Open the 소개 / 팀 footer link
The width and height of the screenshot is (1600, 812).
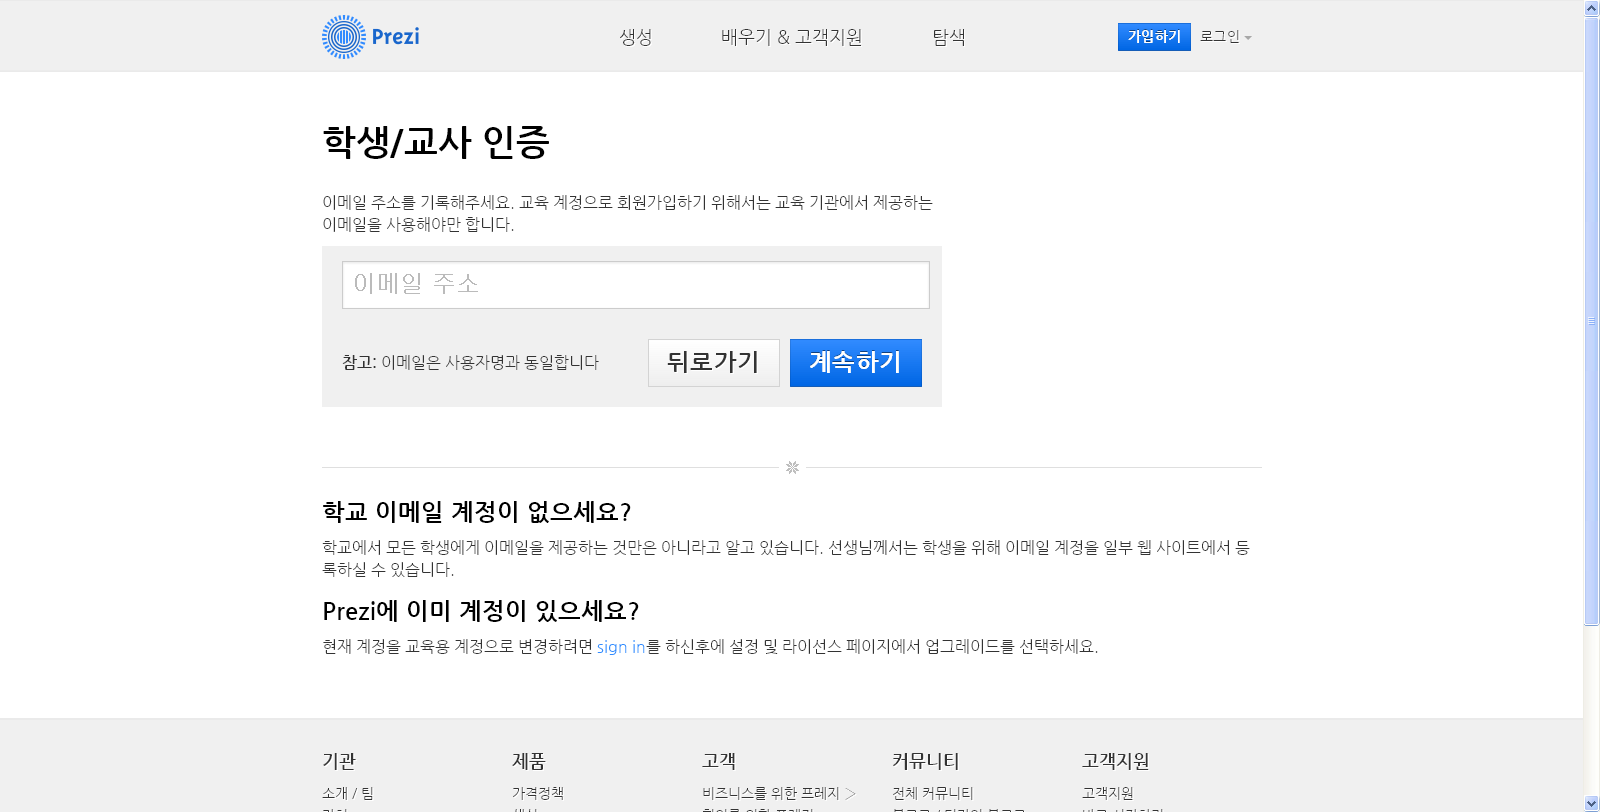348,793
